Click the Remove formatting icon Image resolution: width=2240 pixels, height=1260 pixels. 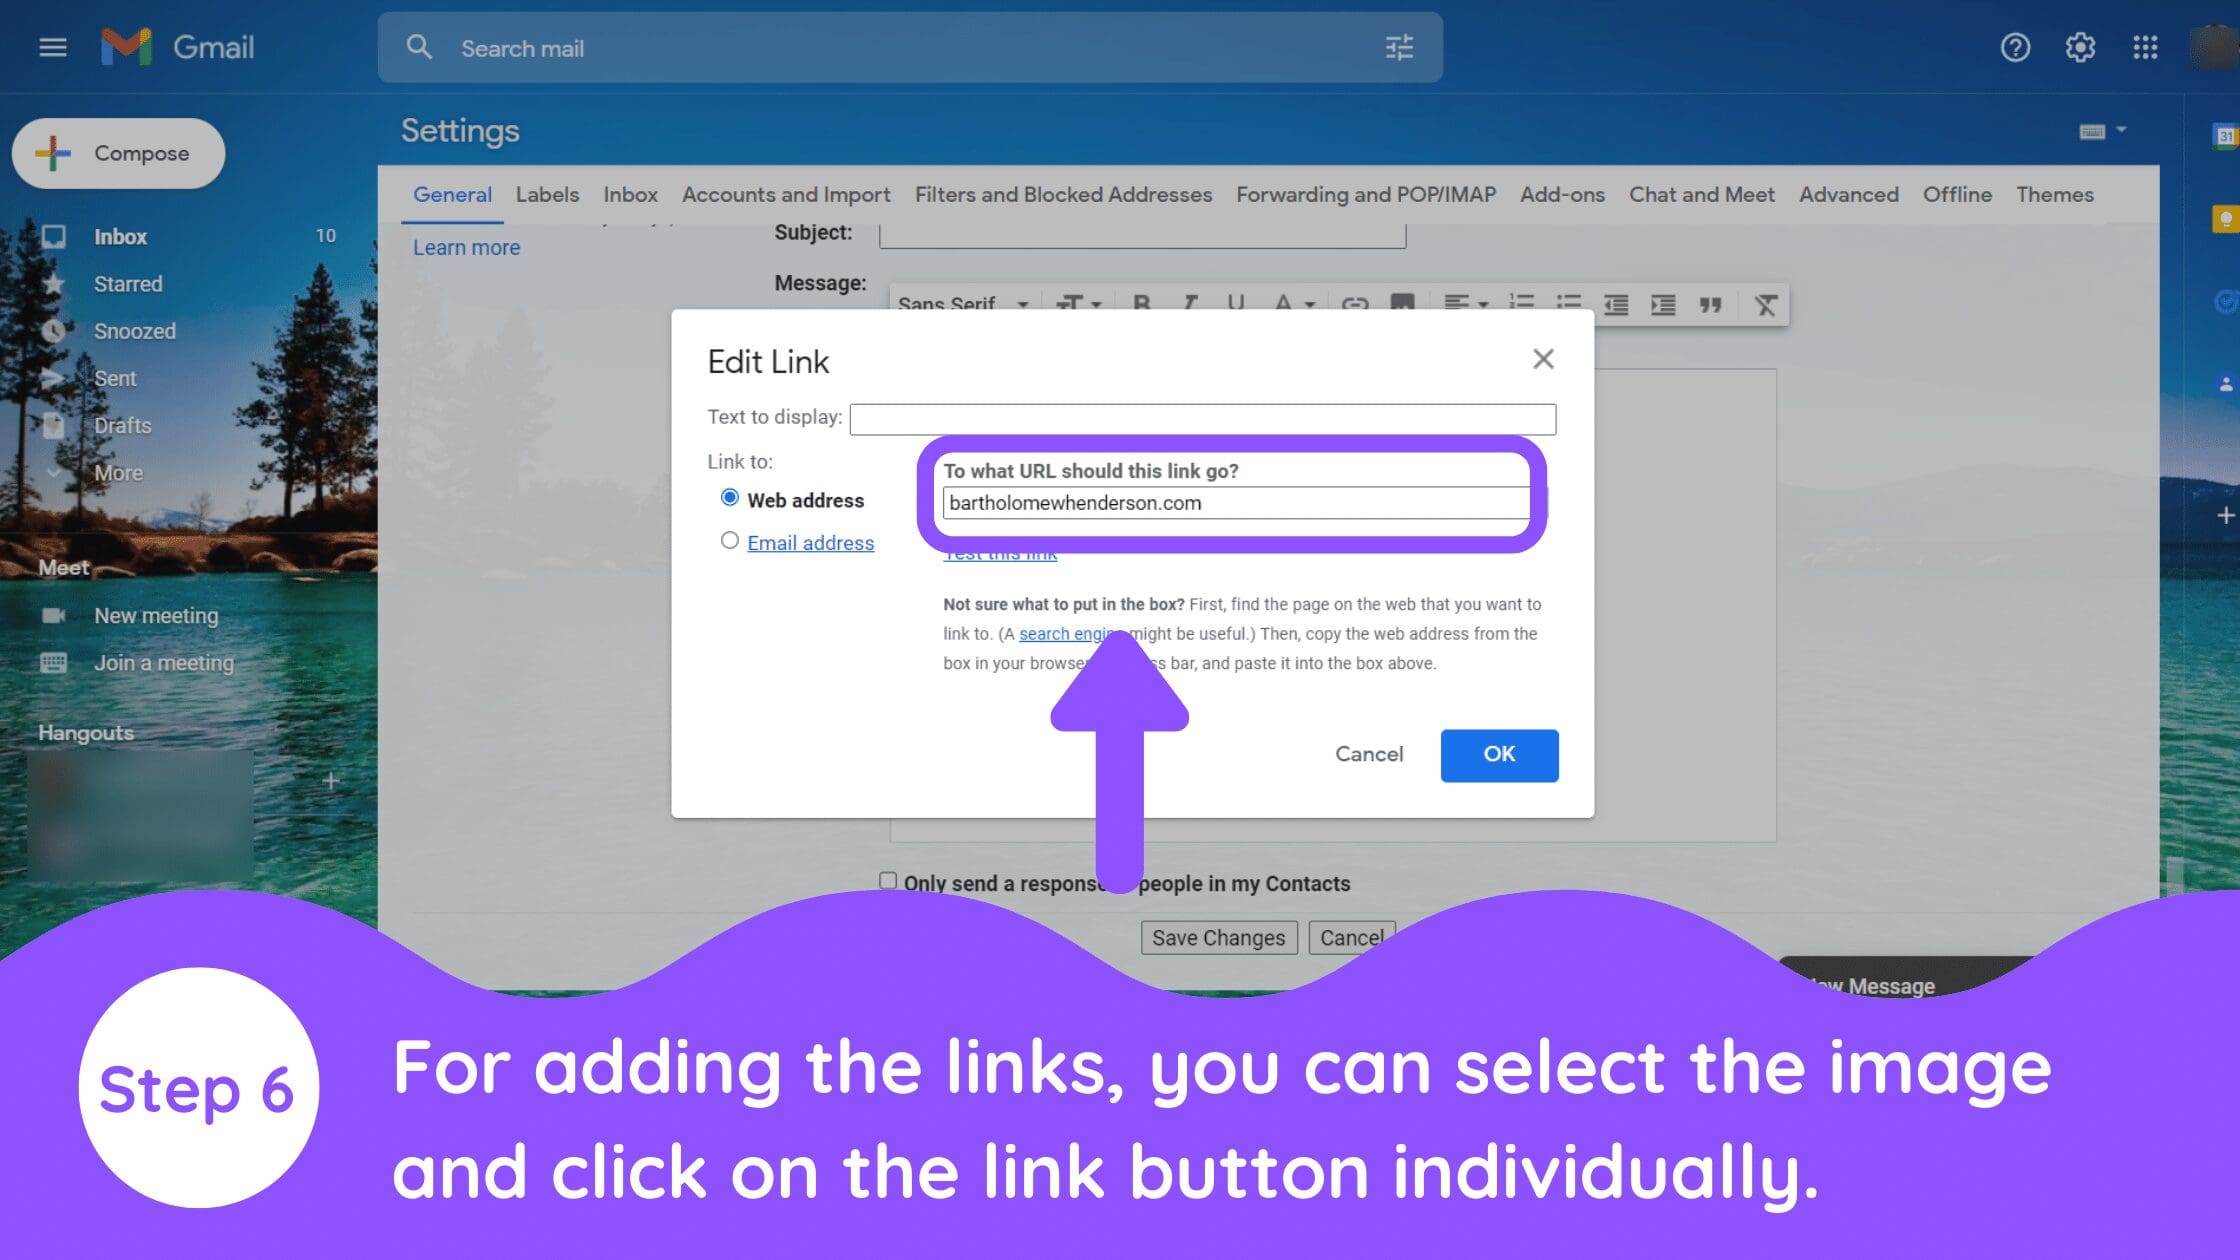(x=1766, y=303)
